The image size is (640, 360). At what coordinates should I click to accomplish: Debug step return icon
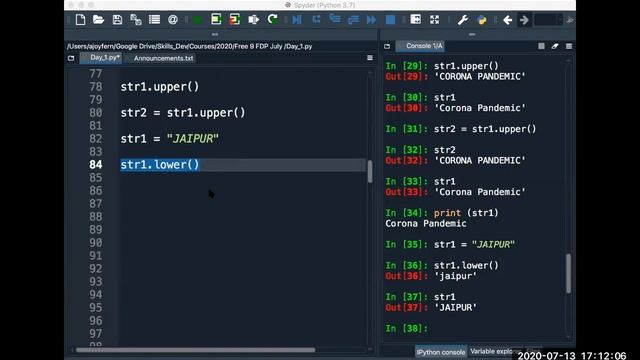[353, 20]
